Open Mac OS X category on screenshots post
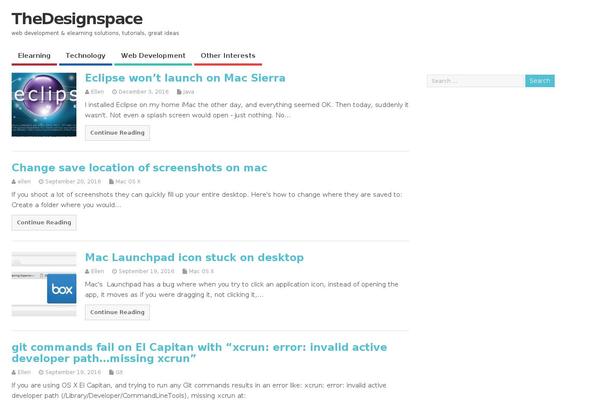 [128, 181]
